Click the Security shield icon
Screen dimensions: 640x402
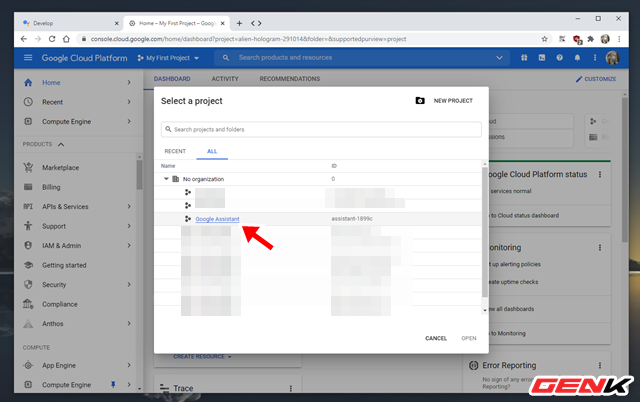(x=28, y=284)
